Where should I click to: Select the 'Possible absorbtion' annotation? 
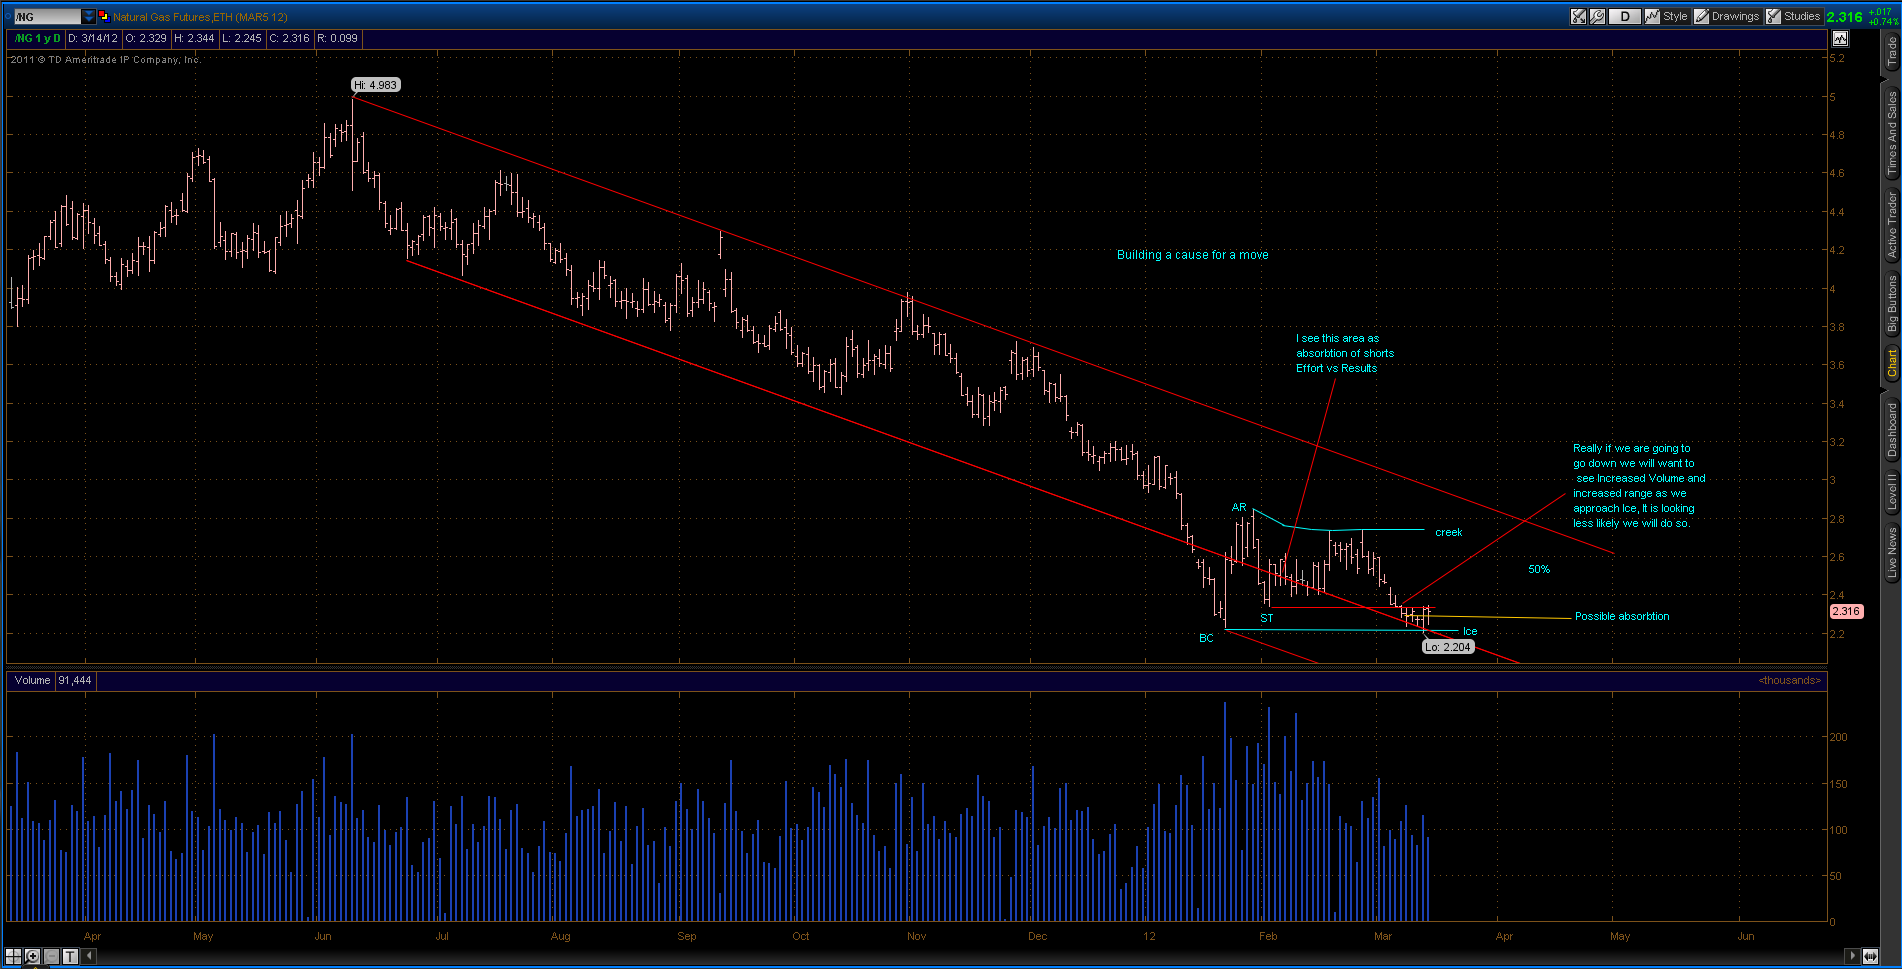point(1622,616)
